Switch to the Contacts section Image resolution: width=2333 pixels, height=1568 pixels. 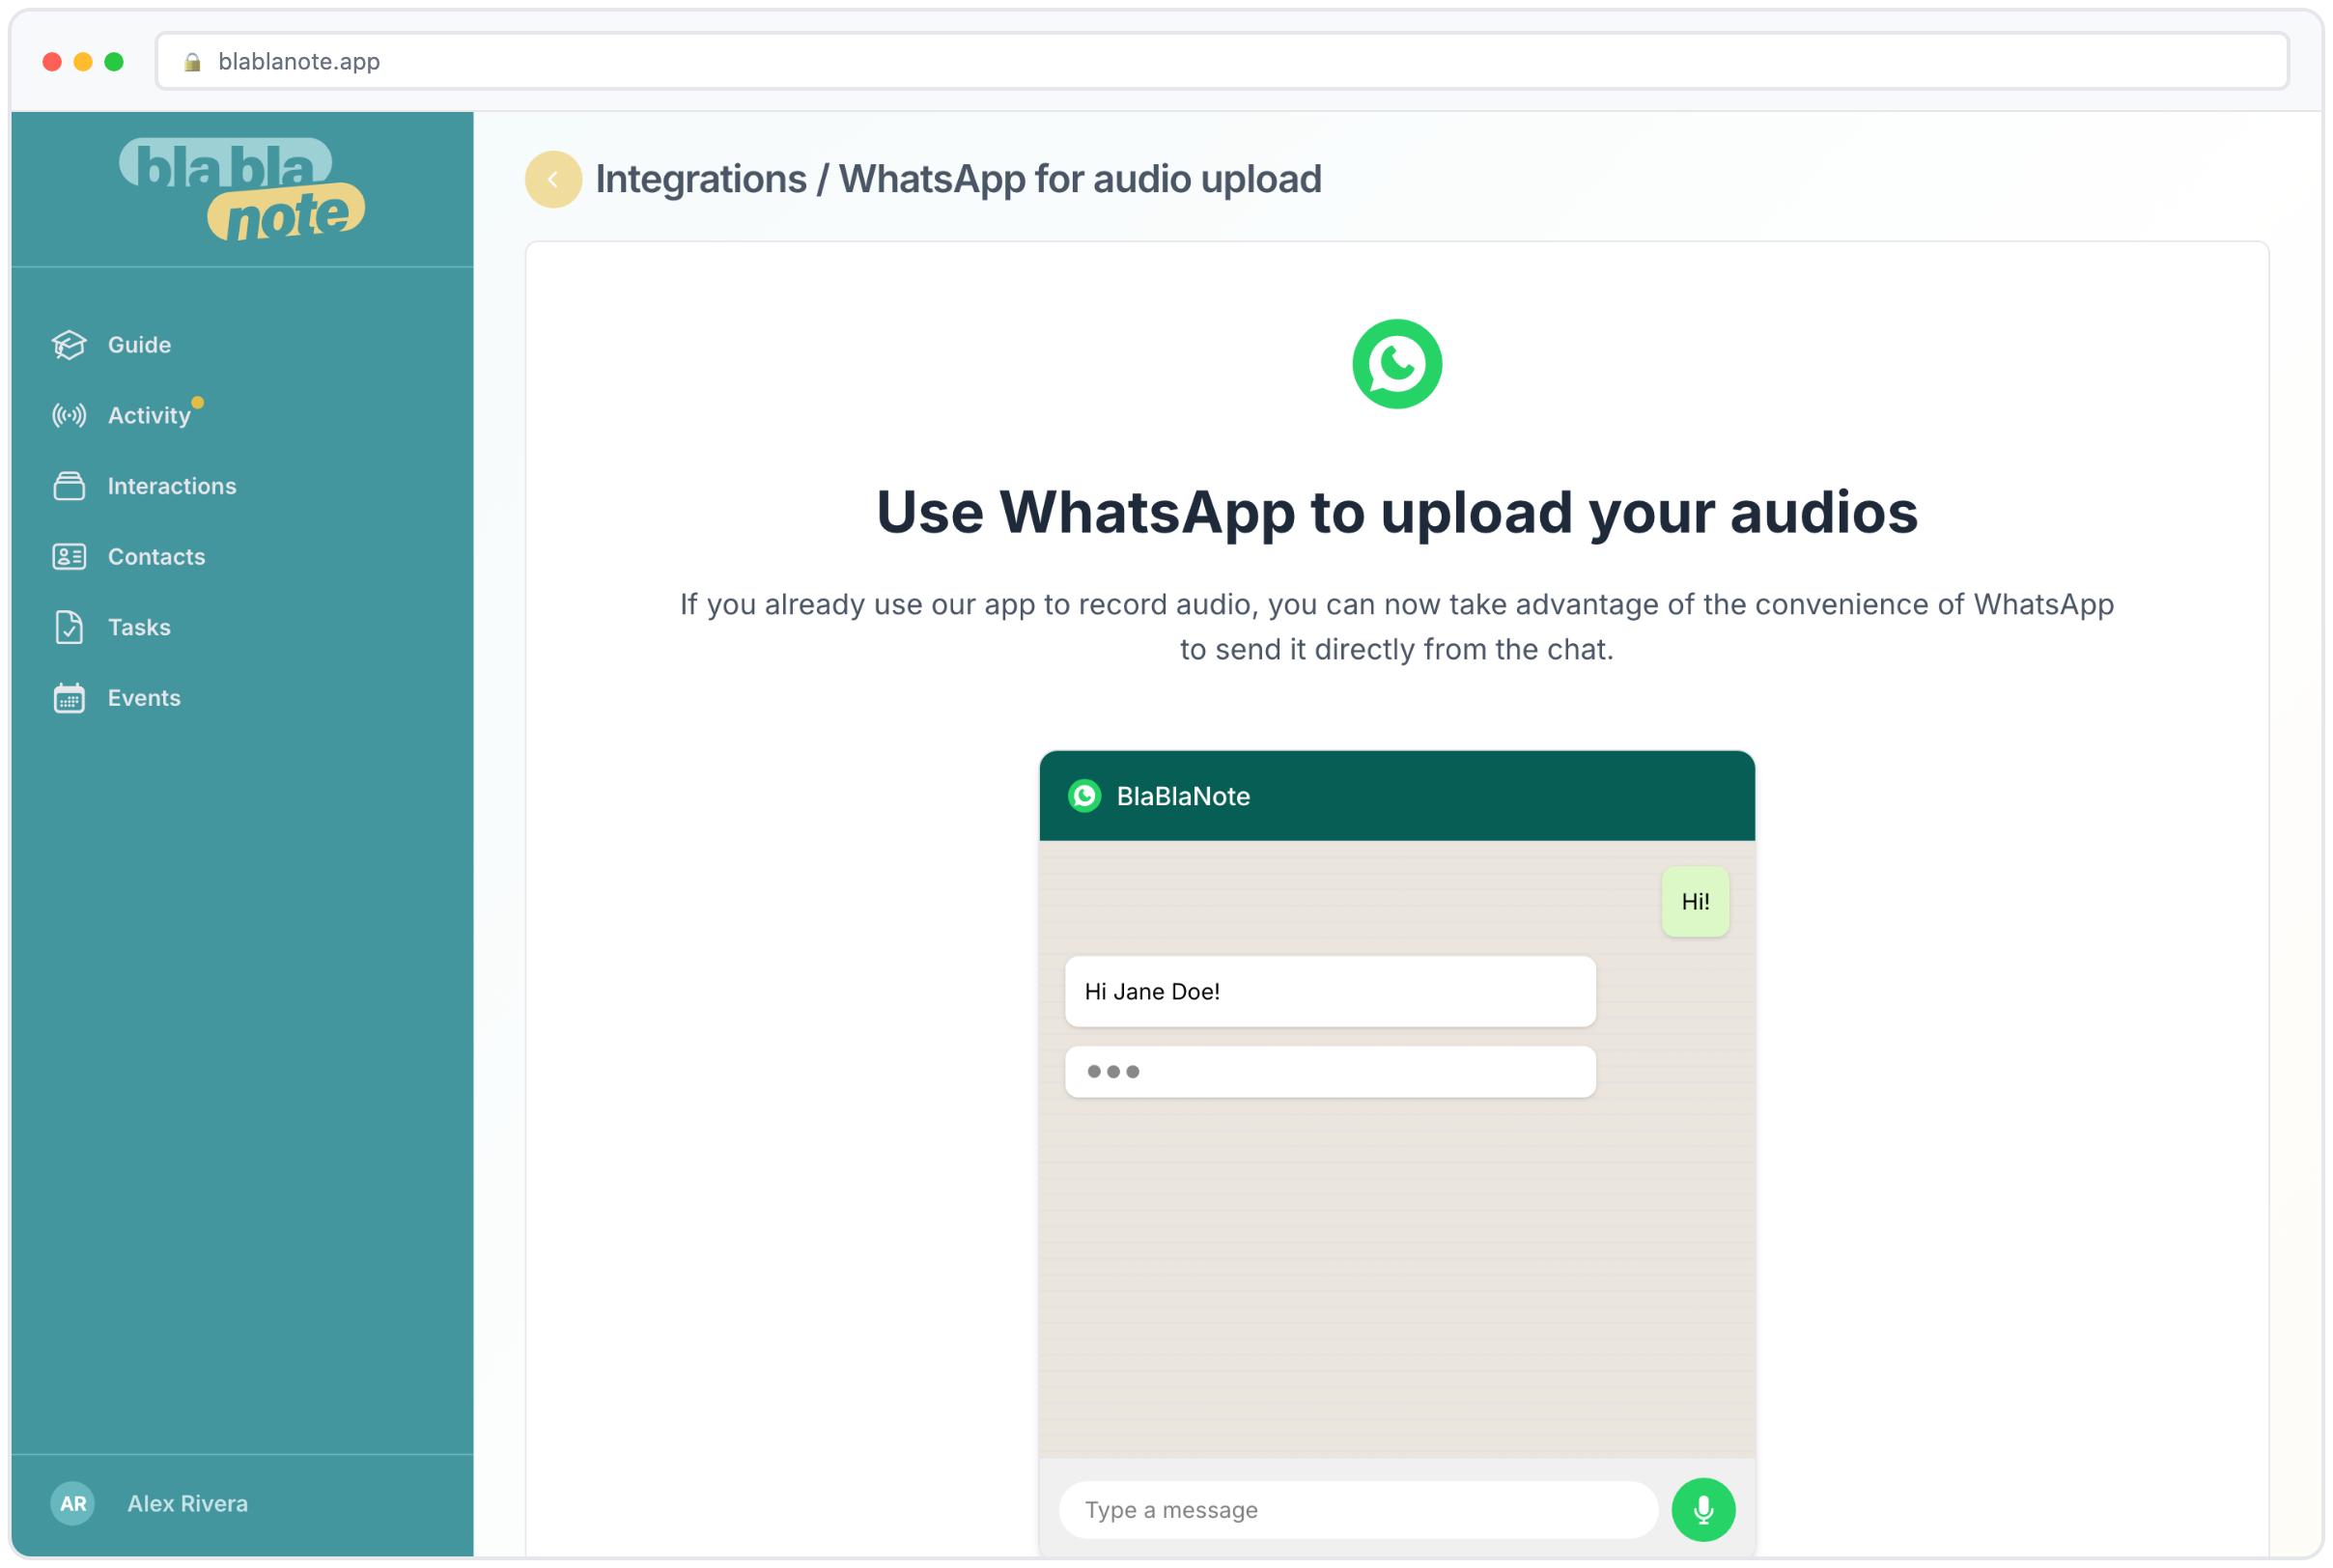156,556
